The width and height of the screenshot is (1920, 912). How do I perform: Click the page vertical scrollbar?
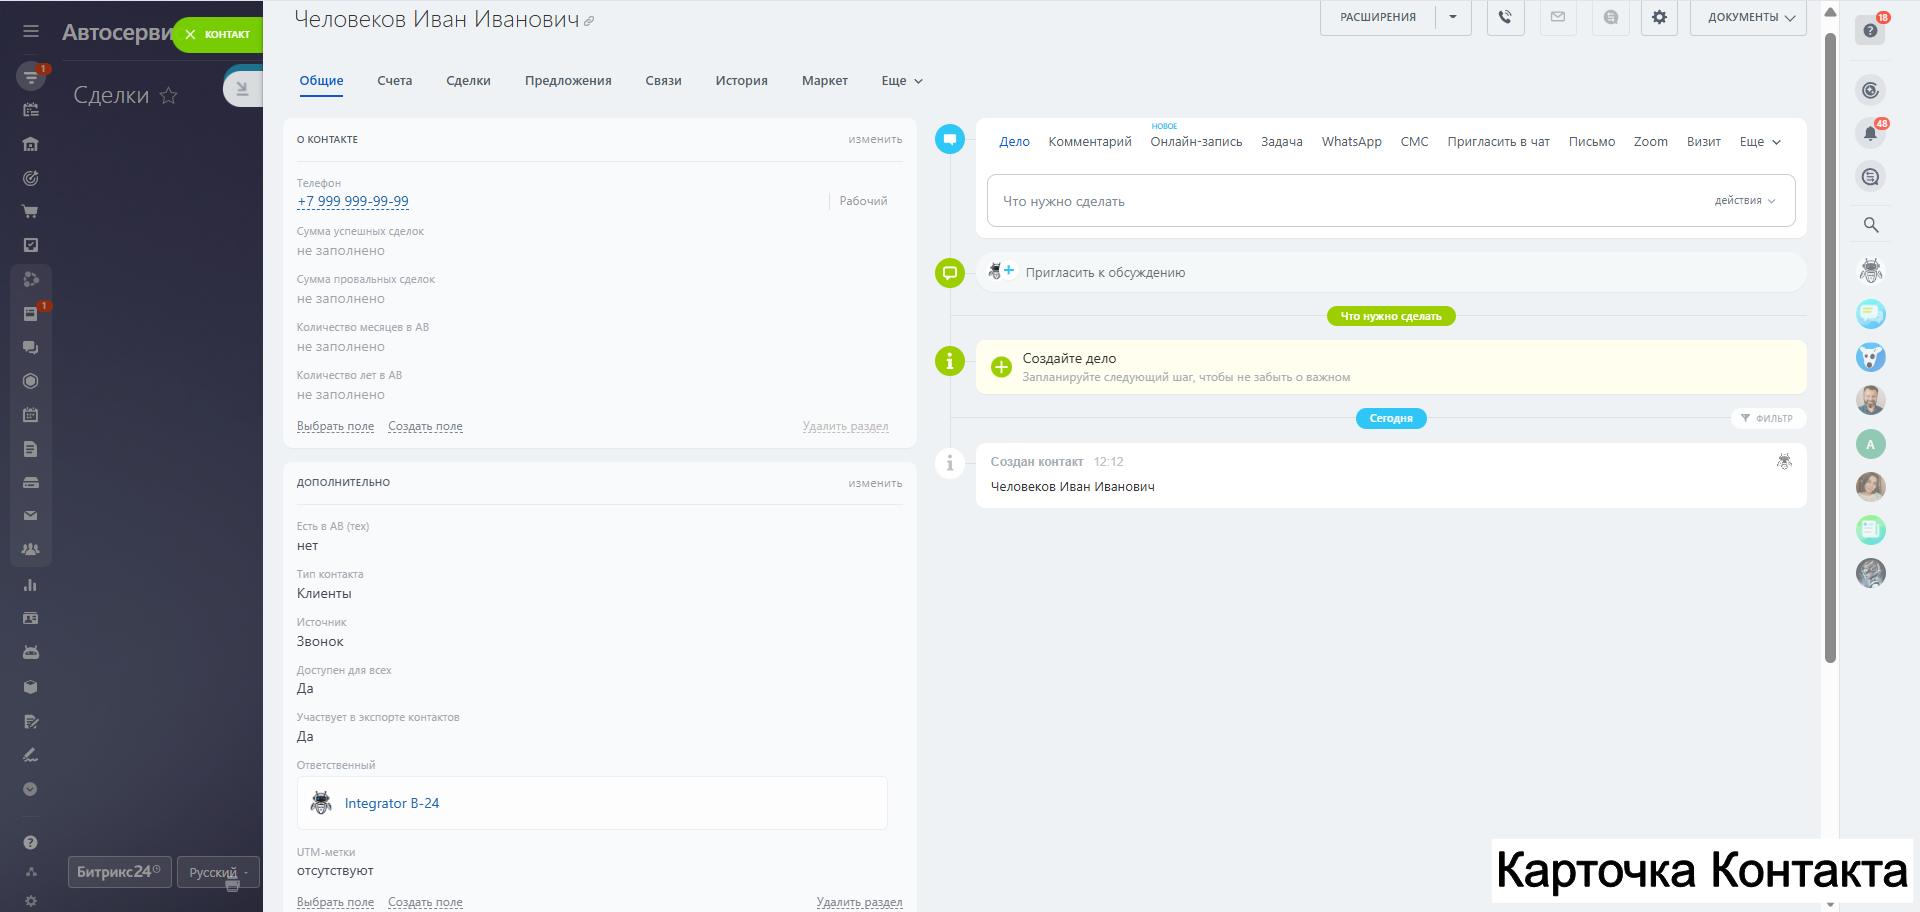coord(1830,348)
